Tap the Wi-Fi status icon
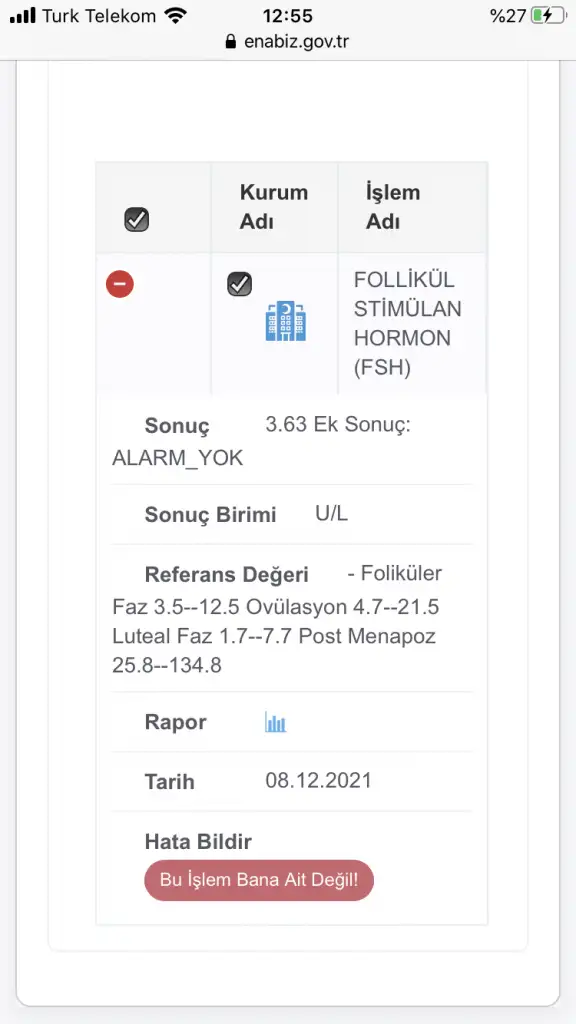Viewport: 576px width, 1024px height. point(175,16)
